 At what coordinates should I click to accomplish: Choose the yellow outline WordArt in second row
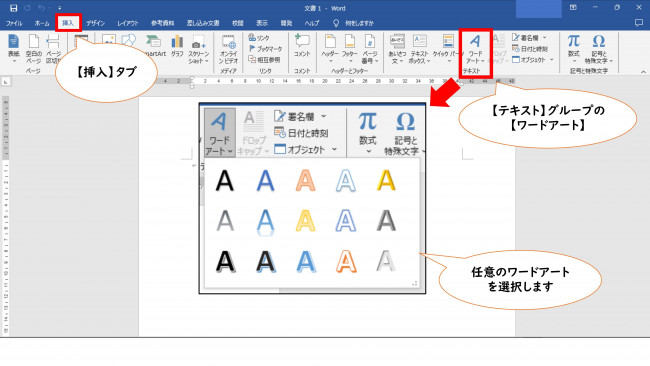pos(306,221)
